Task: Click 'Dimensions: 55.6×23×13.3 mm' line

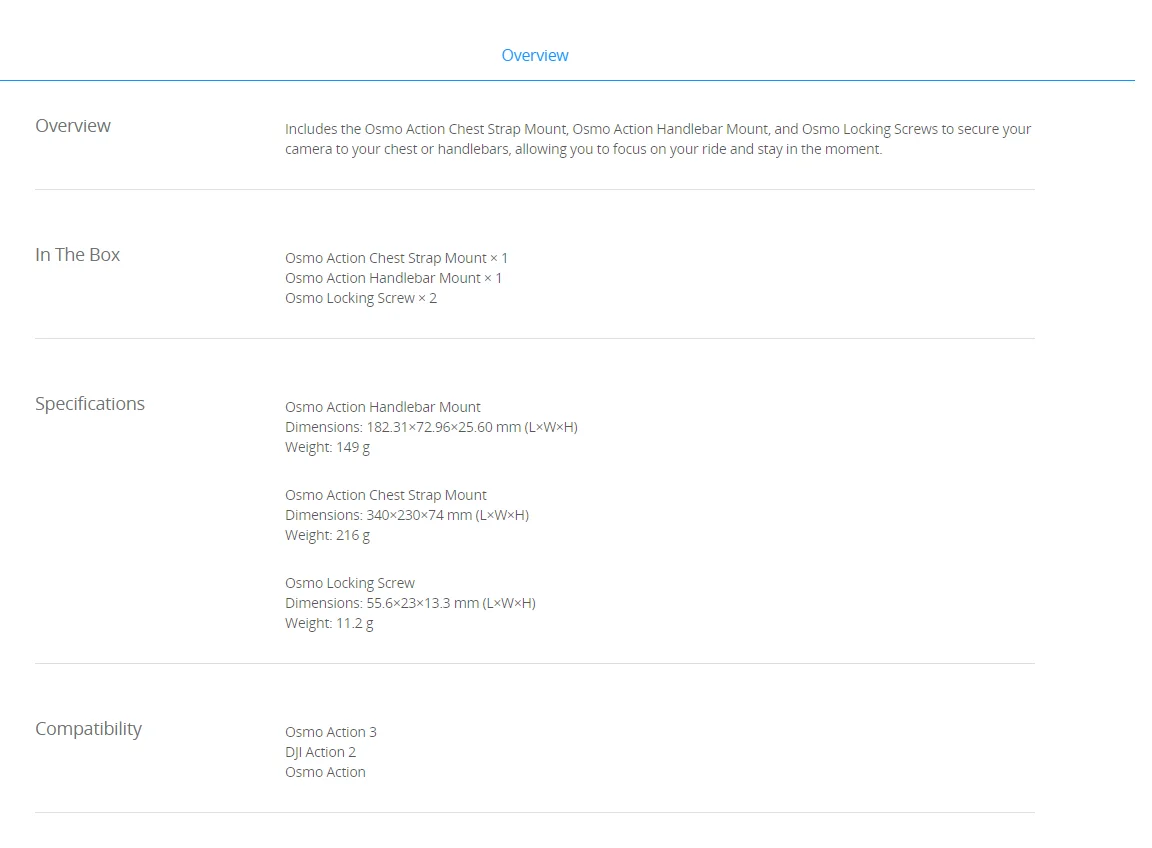Action: tap(411, 603)
